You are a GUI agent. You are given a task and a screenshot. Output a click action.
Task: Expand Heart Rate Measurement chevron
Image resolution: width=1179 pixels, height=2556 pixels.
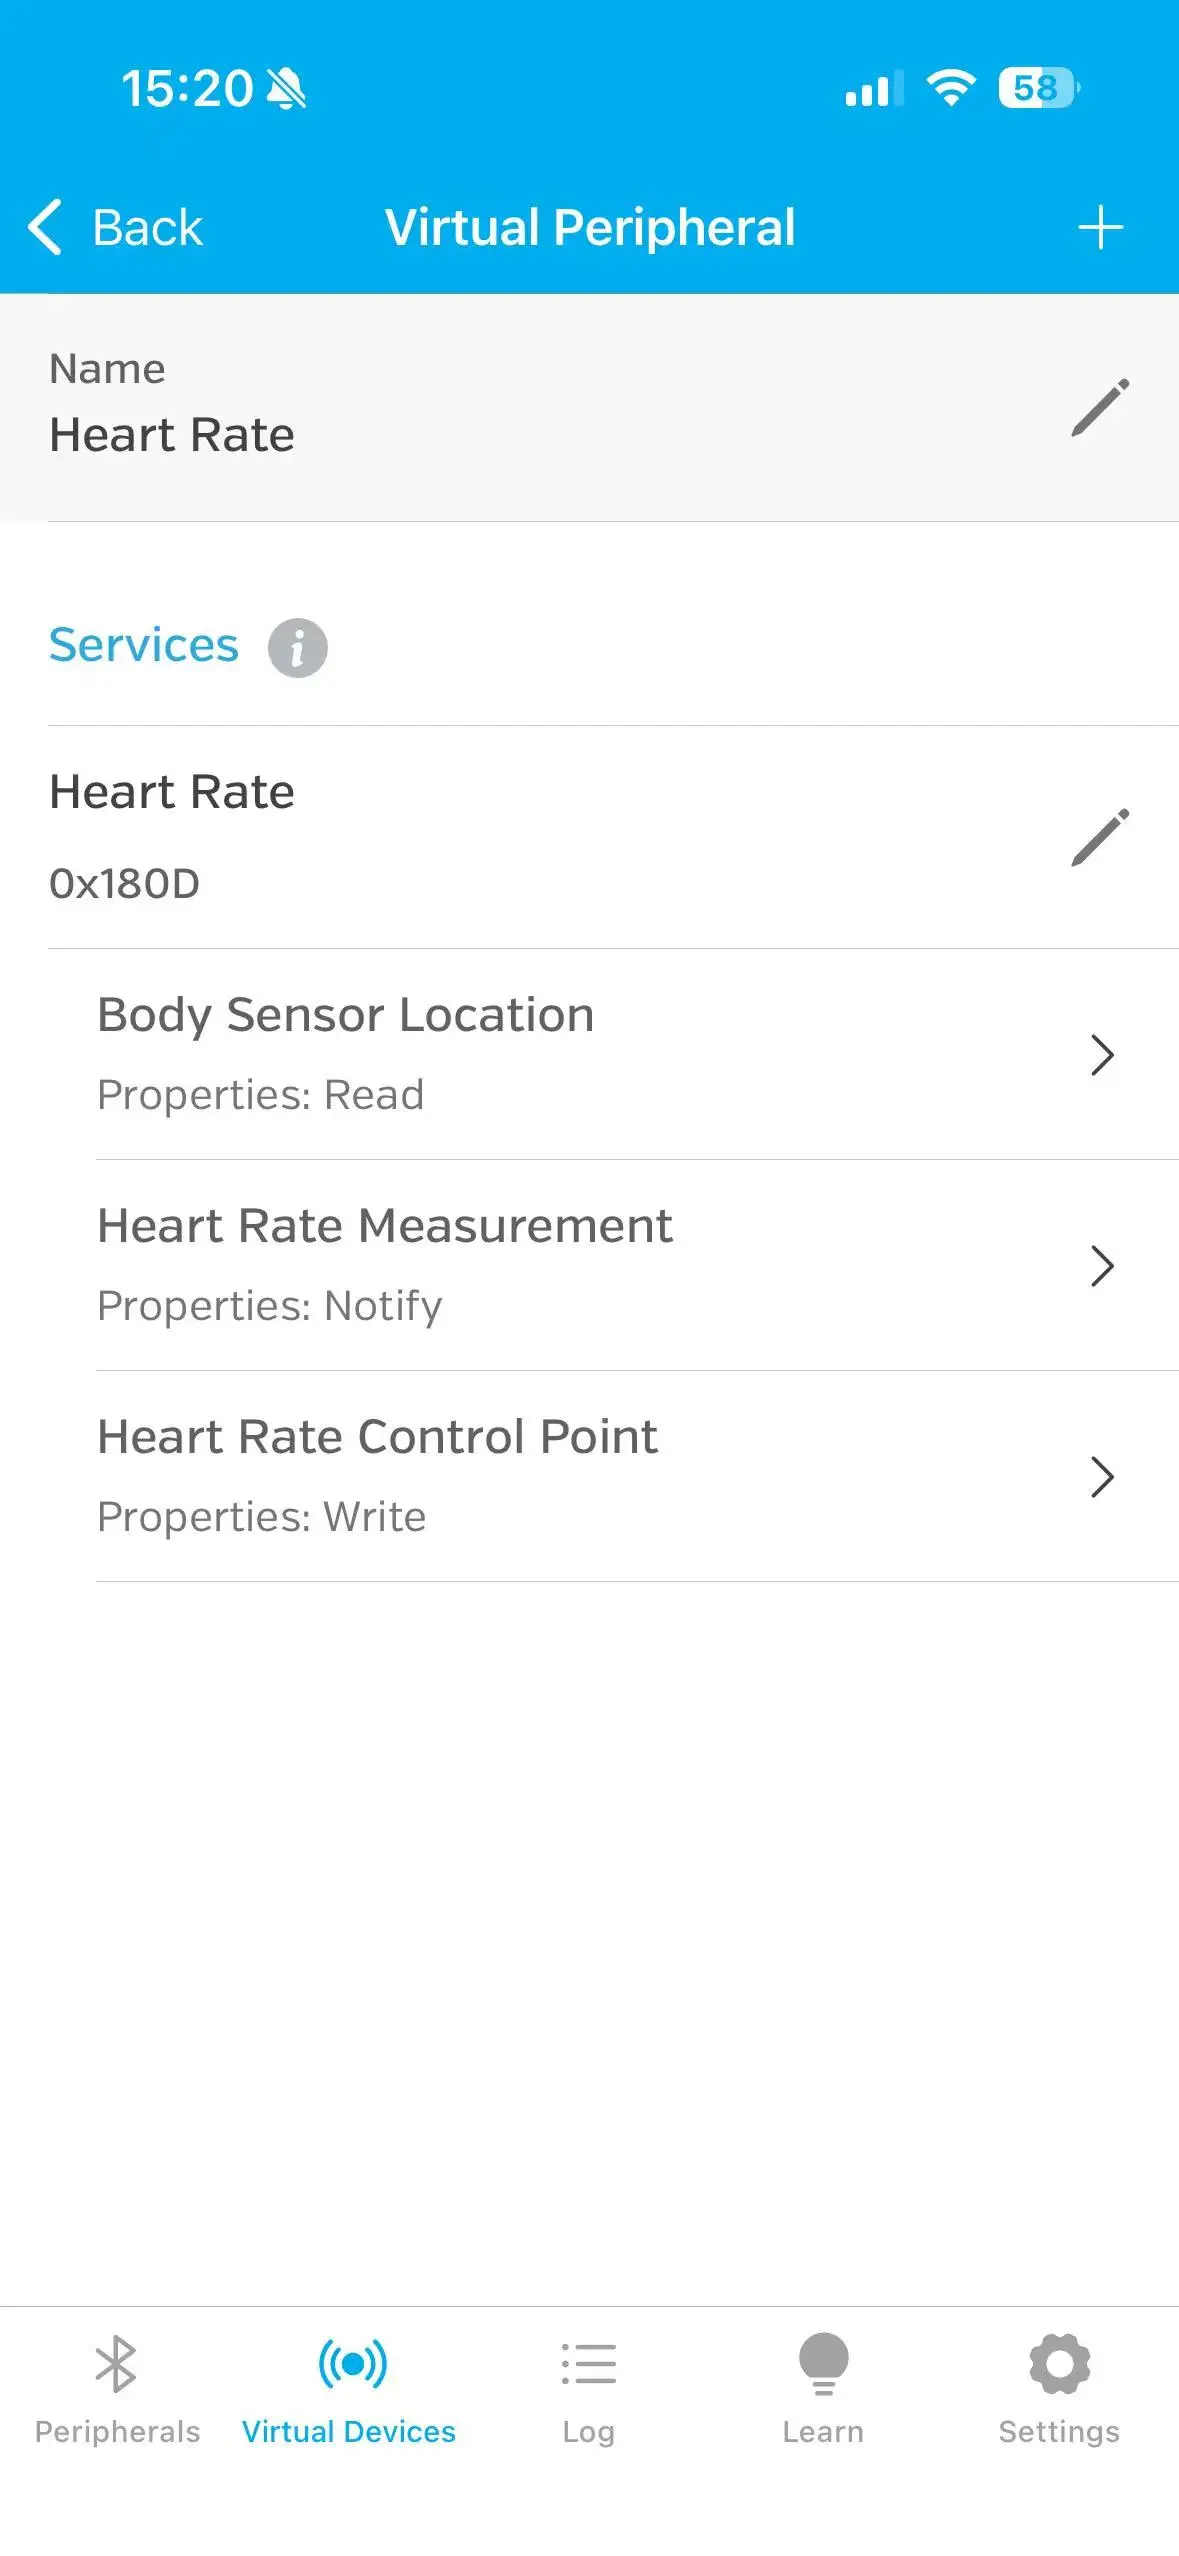(x=1101, y=1265)
